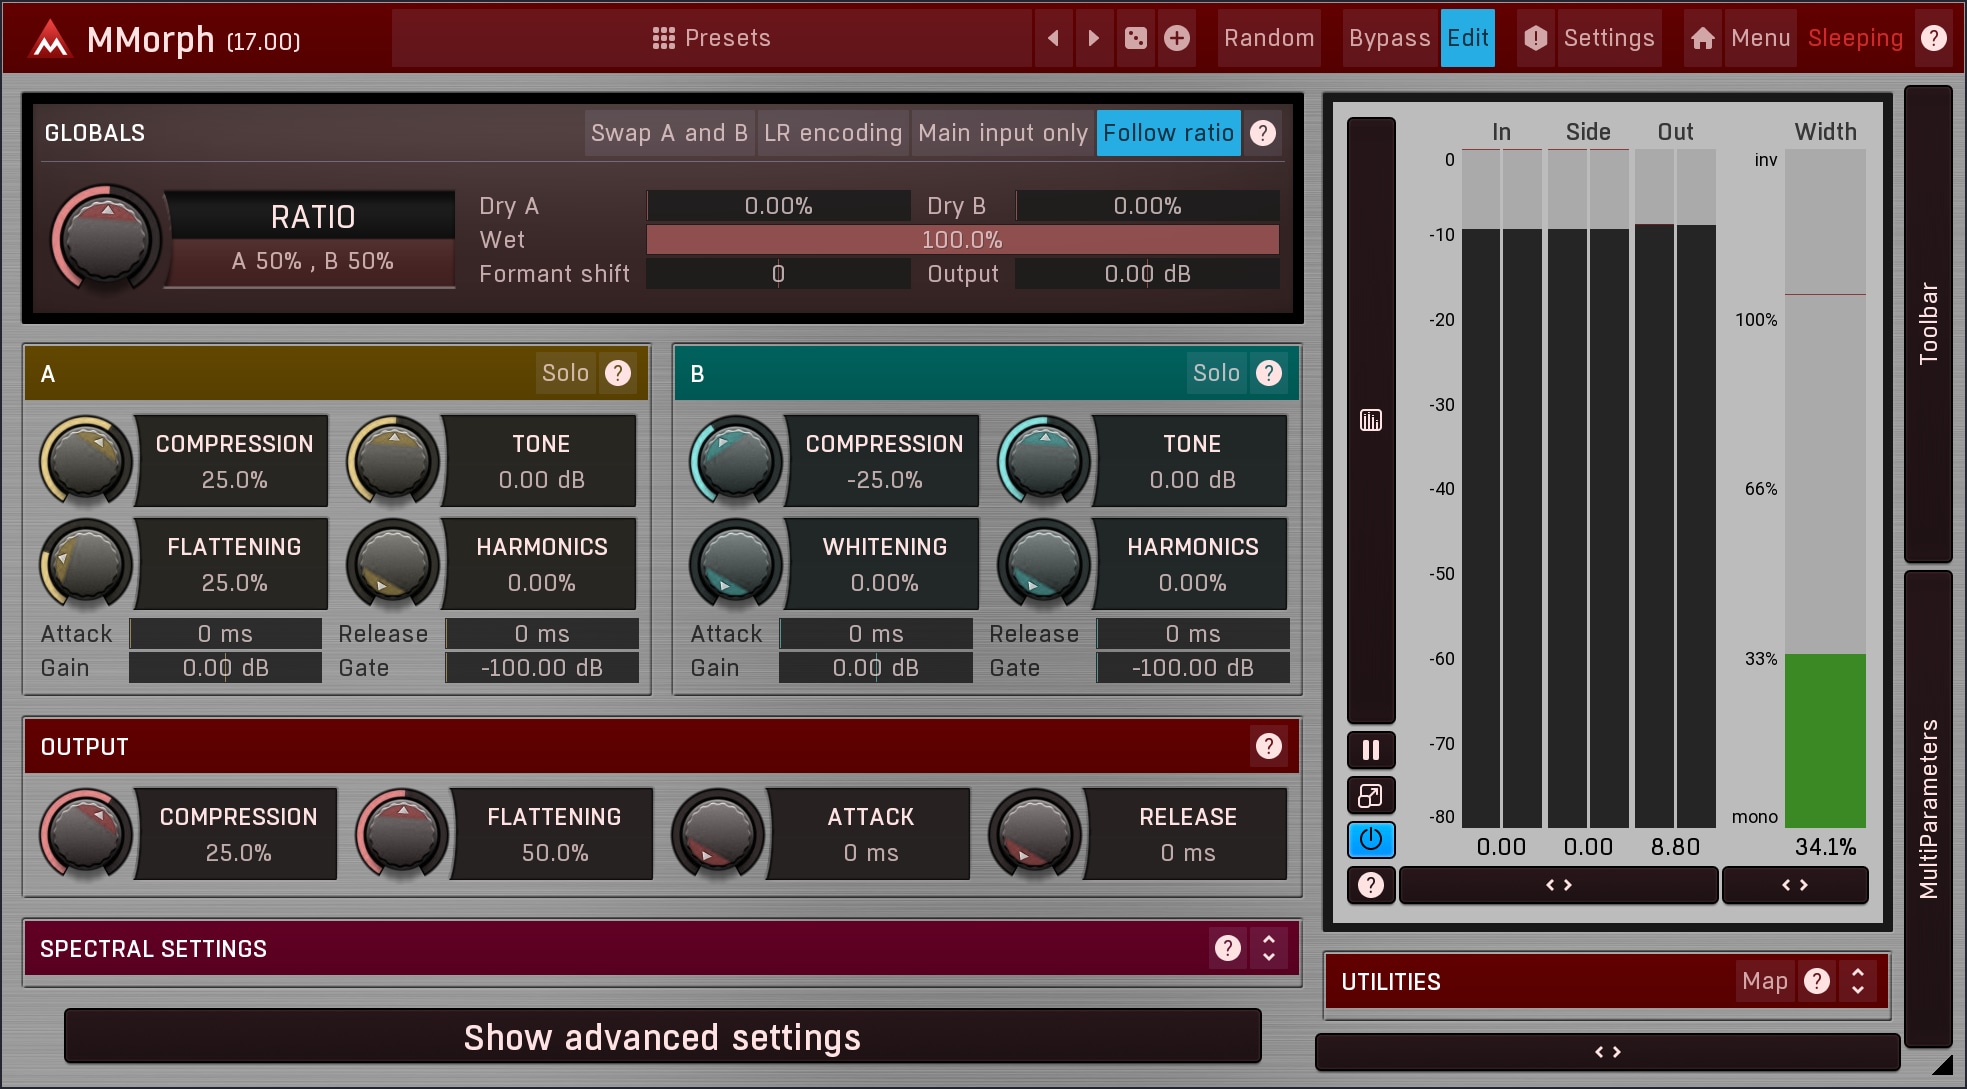Viewport: 1967px width, 1089px height.
Task: Click the meter pop-out window icon
Action: click(x=1371, y=795)
